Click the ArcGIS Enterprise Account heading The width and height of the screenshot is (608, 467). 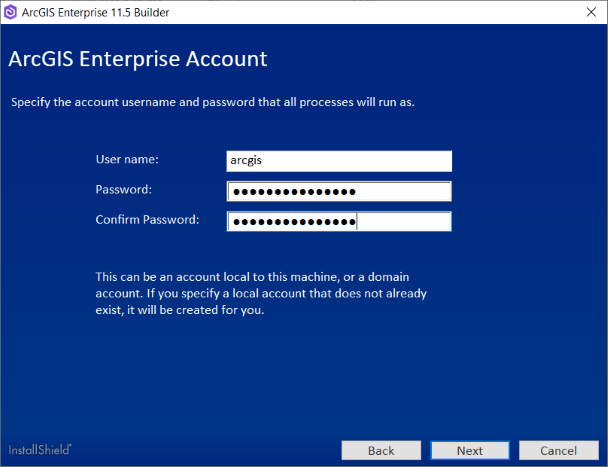(x=138, y=59)
